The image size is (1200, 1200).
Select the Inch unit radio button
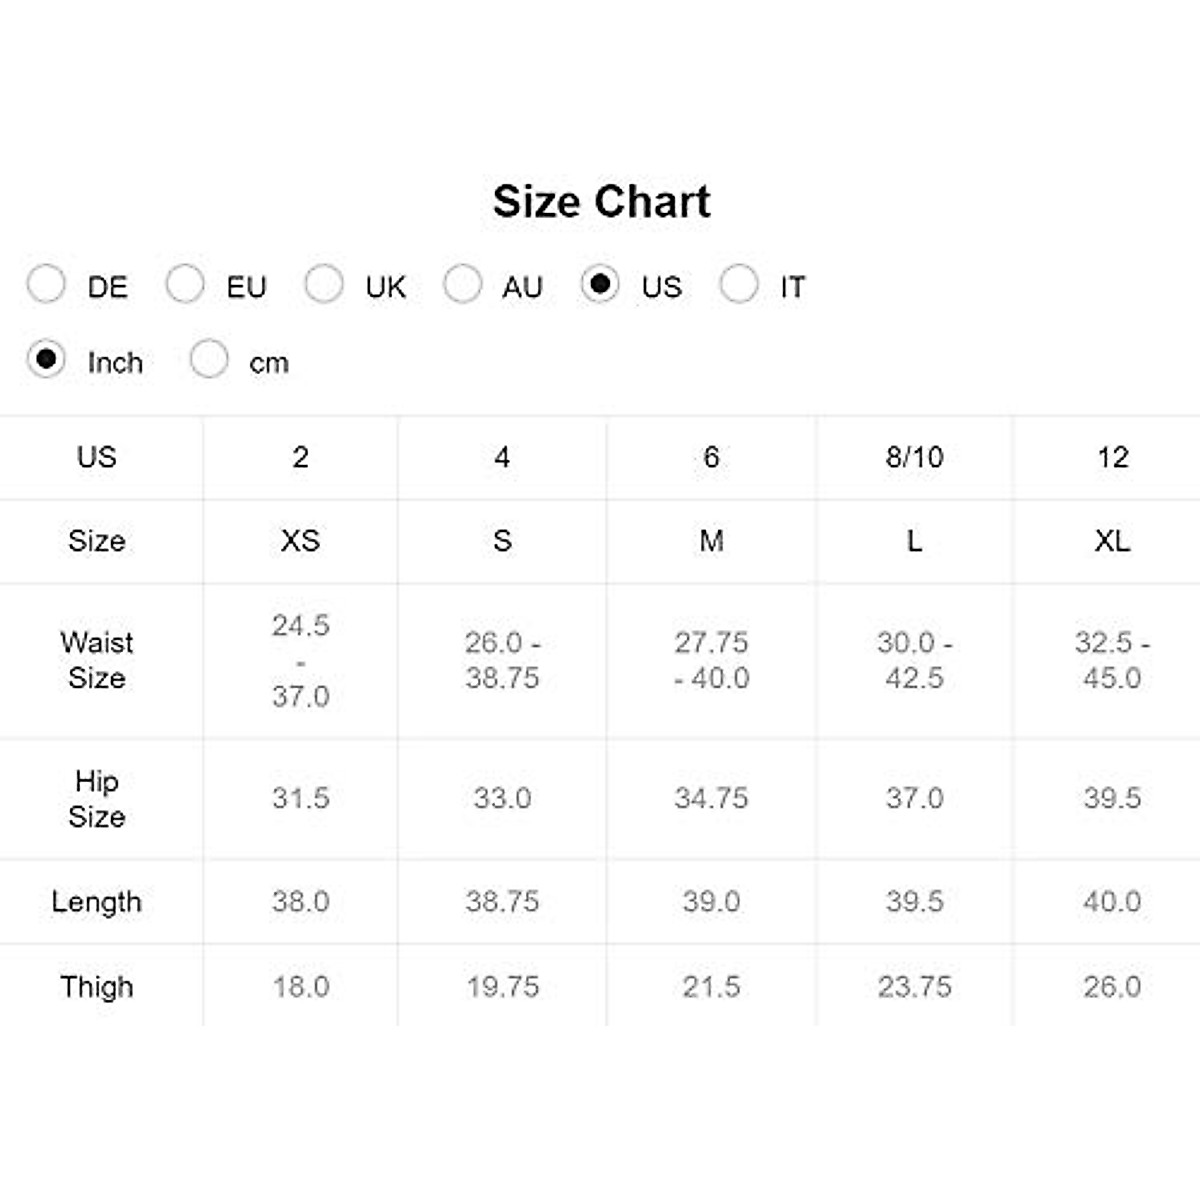coord(46,360)
